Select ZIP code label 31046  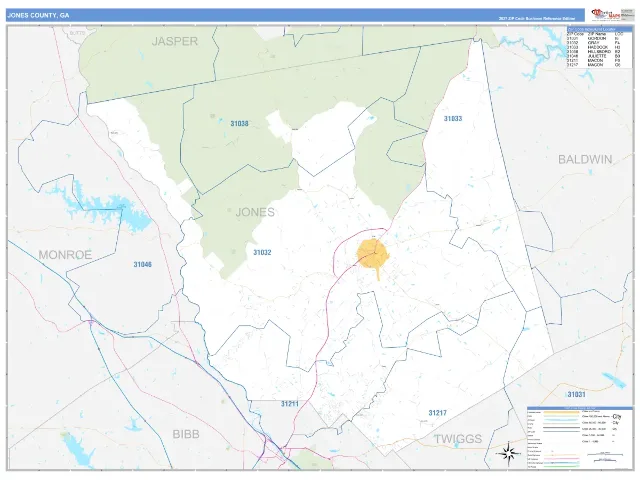click(x=142, y=264)
